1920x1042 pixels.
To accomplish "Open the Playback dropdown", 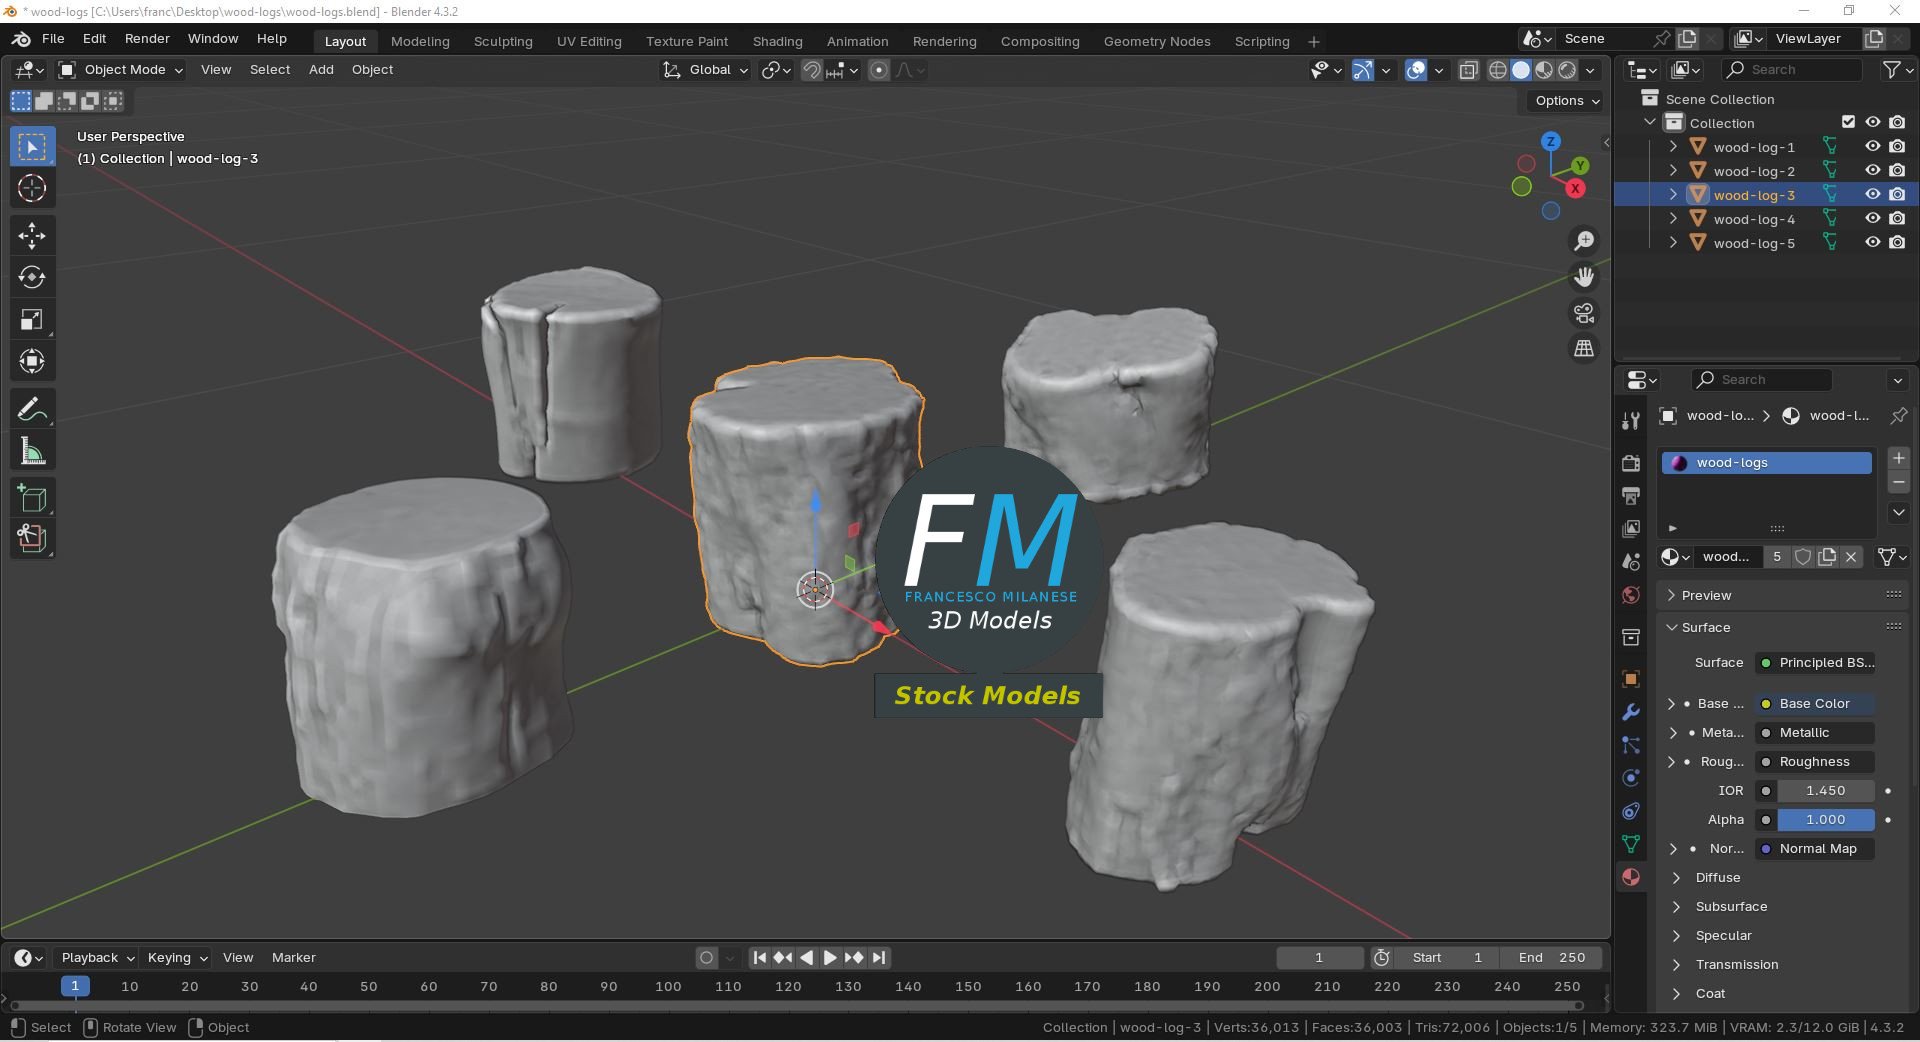I will (97, 957).
